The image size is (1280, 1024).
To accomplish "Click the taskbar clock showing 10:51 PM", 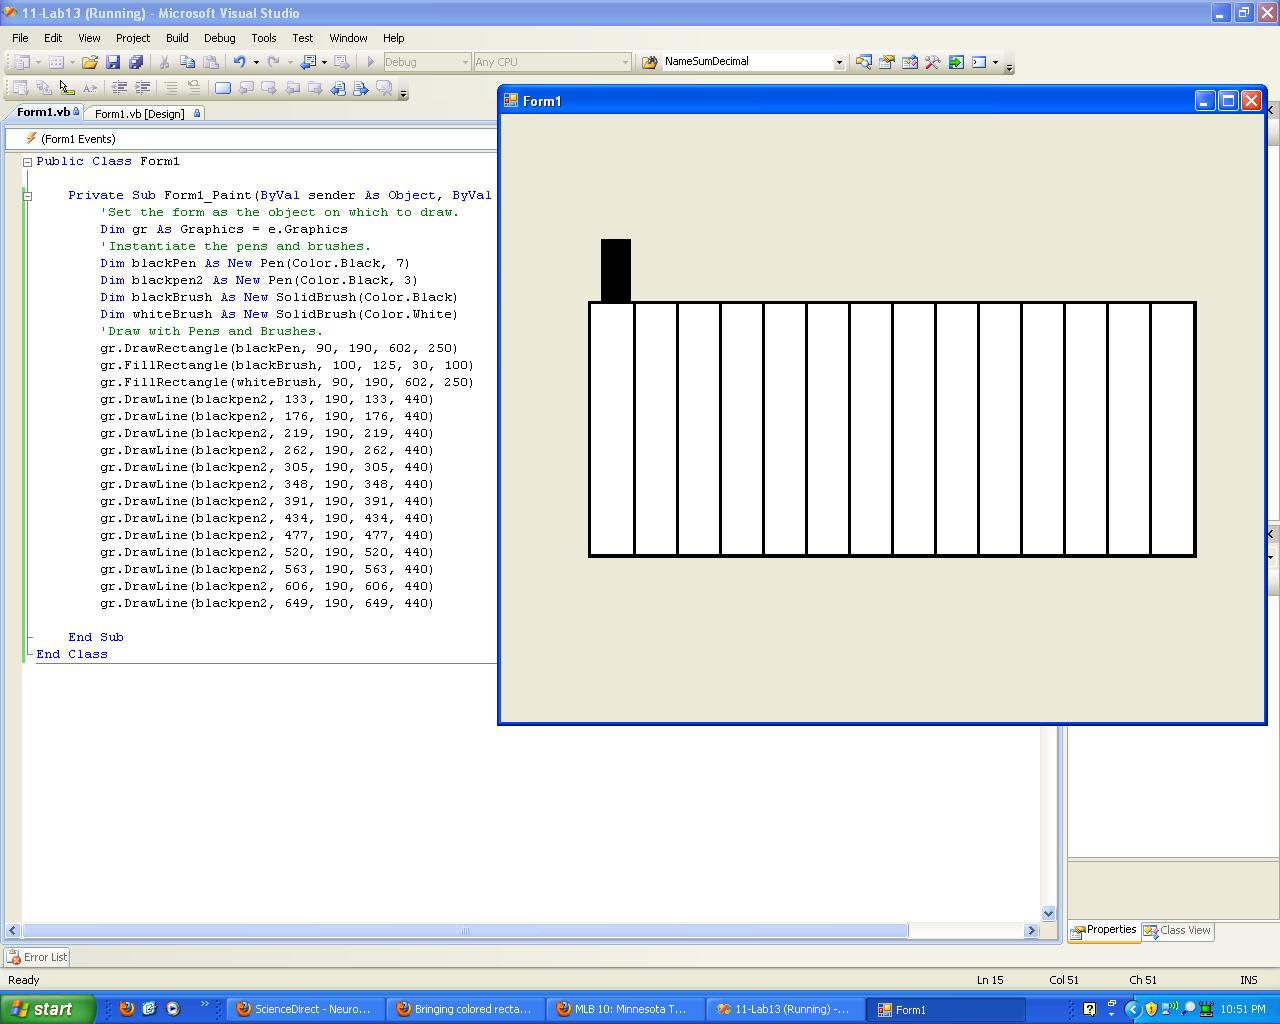I will [1243, 1009].
